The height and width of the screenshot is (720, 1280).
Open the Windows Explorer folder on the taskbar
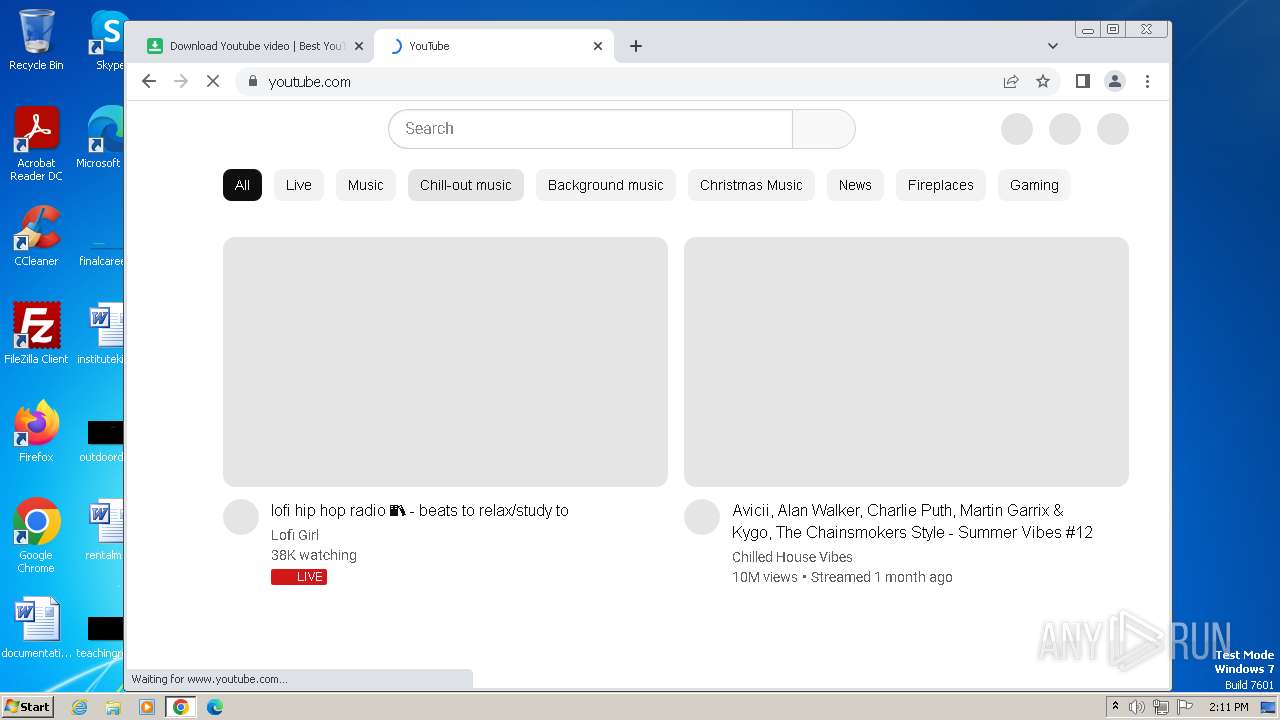coord(113,707)
